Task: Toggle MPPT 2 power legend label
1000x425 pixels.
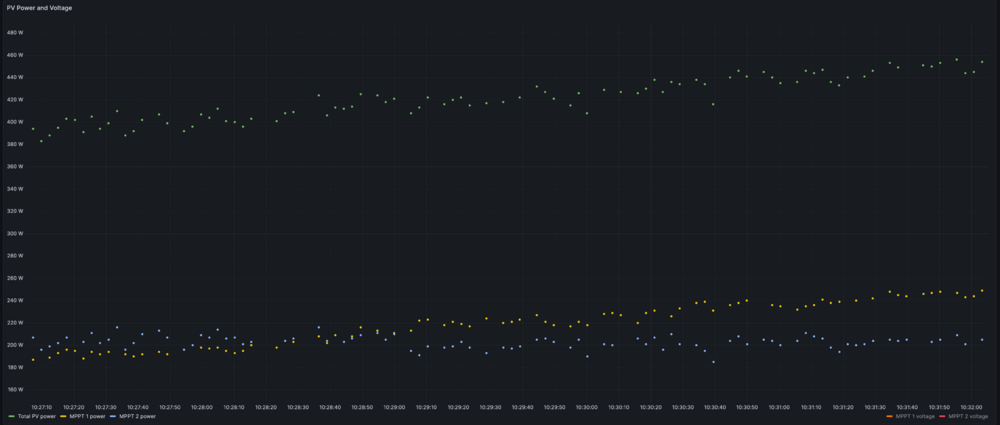Action: (x=137, y=416)
